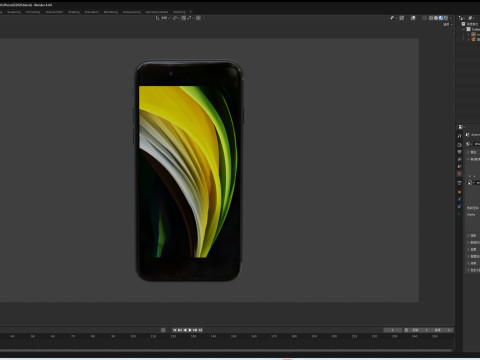Jump to the next keyframe

[x=195, y=330]
